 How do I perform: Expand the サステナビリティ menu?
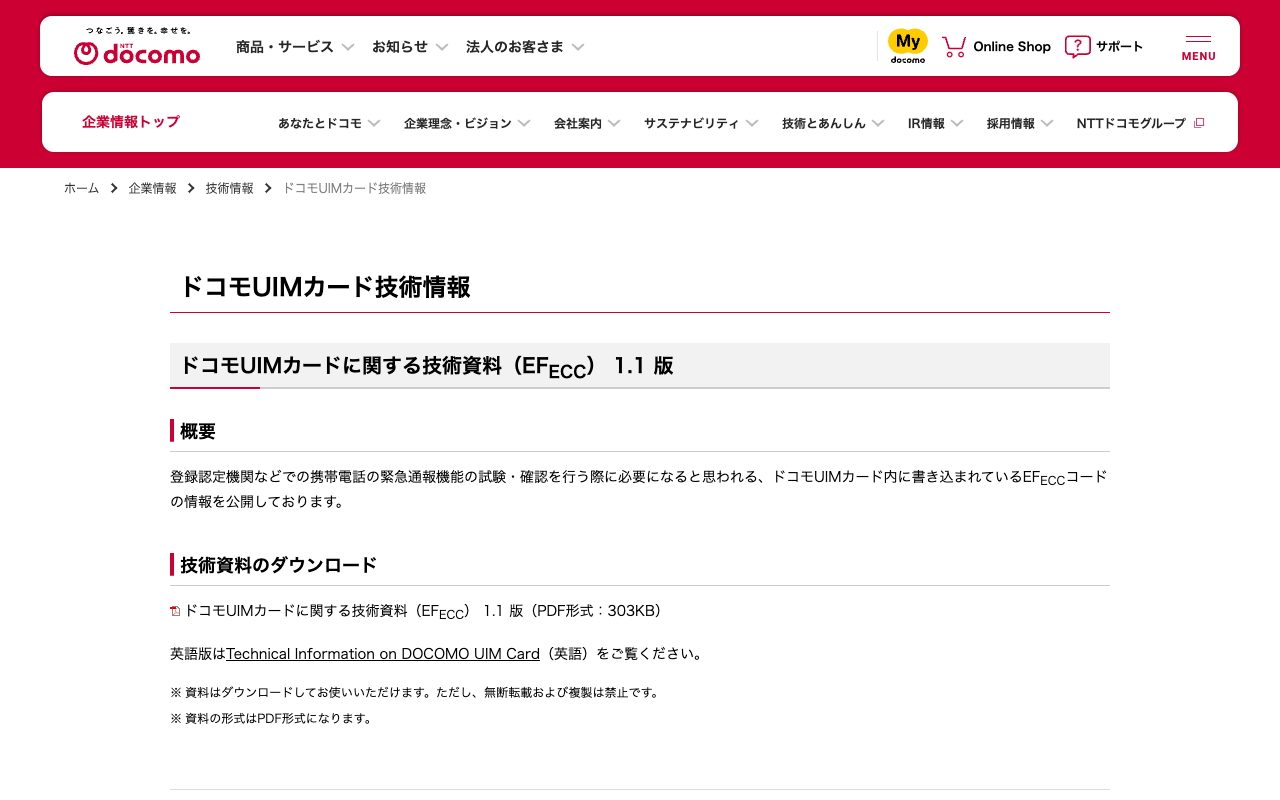[x=701, y=123]
